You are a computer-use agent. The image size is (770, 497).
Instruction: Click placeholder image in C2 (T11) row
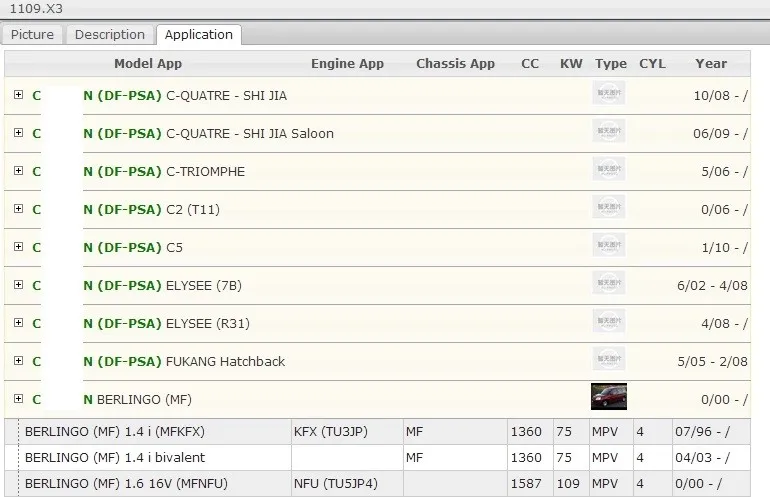[609, 207]
